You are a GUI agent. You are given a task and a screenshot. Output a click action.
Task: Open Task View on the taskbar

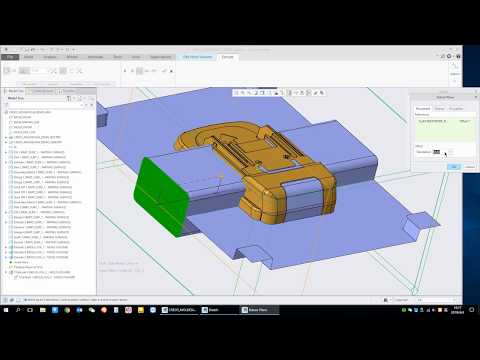tap(30, 310)
